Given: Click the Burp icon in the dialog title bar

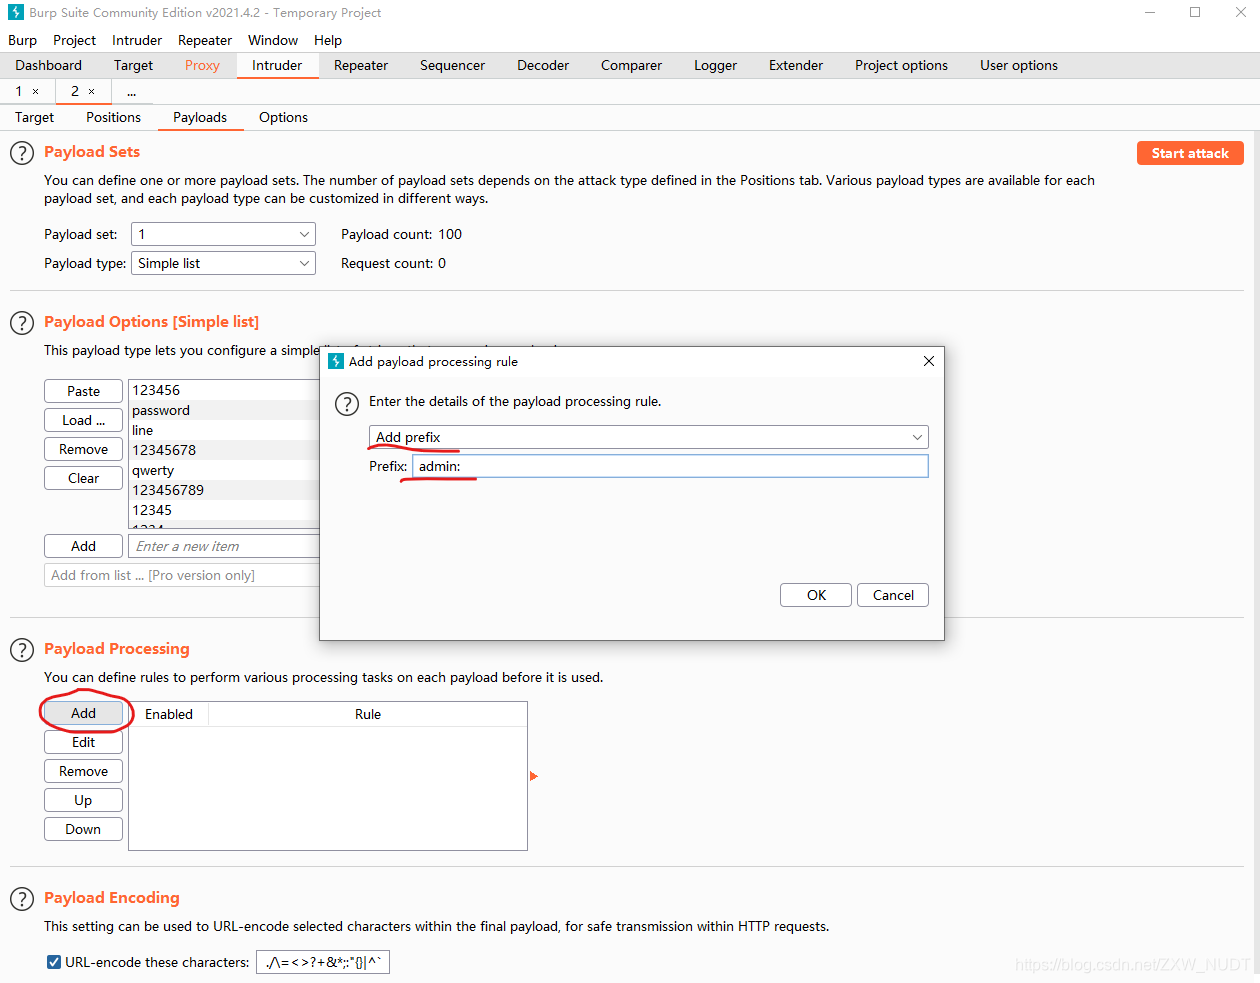Looking at the screenshot, I should click(x=337, y=361).
